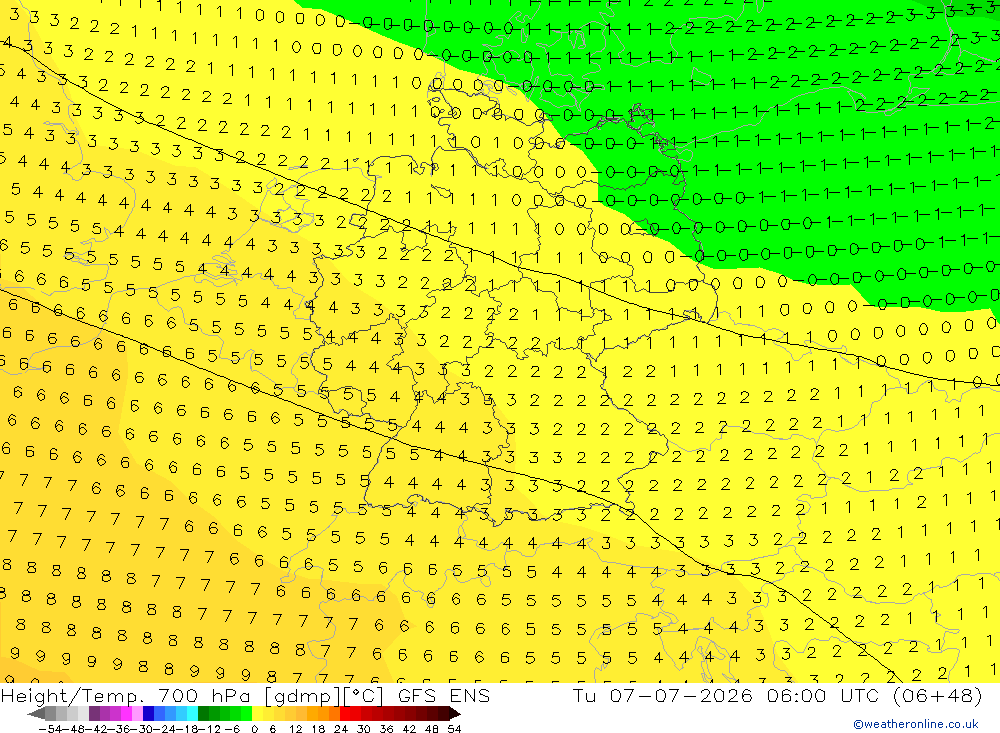
Task: Click the left arrow end of the color legend
Action: [36, 714]
